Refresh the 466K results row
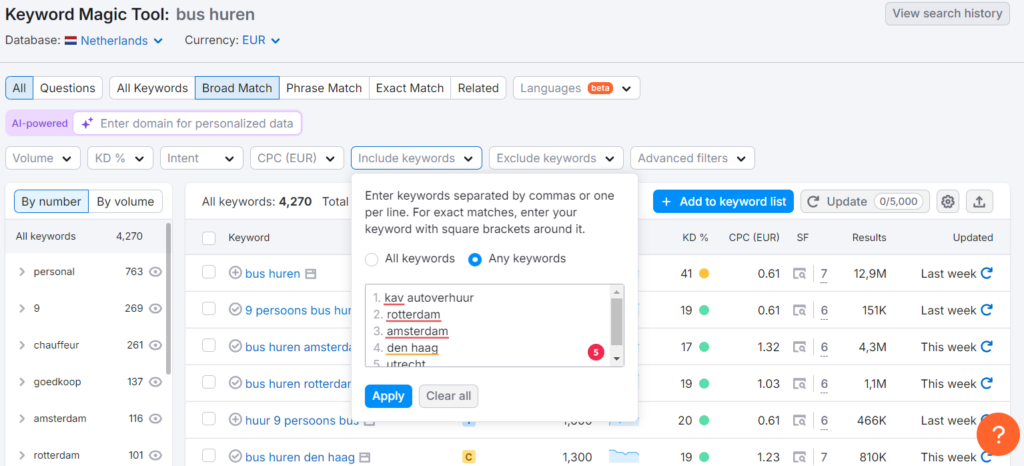Viewport: 1024px width, 466px height. (987, 420)
